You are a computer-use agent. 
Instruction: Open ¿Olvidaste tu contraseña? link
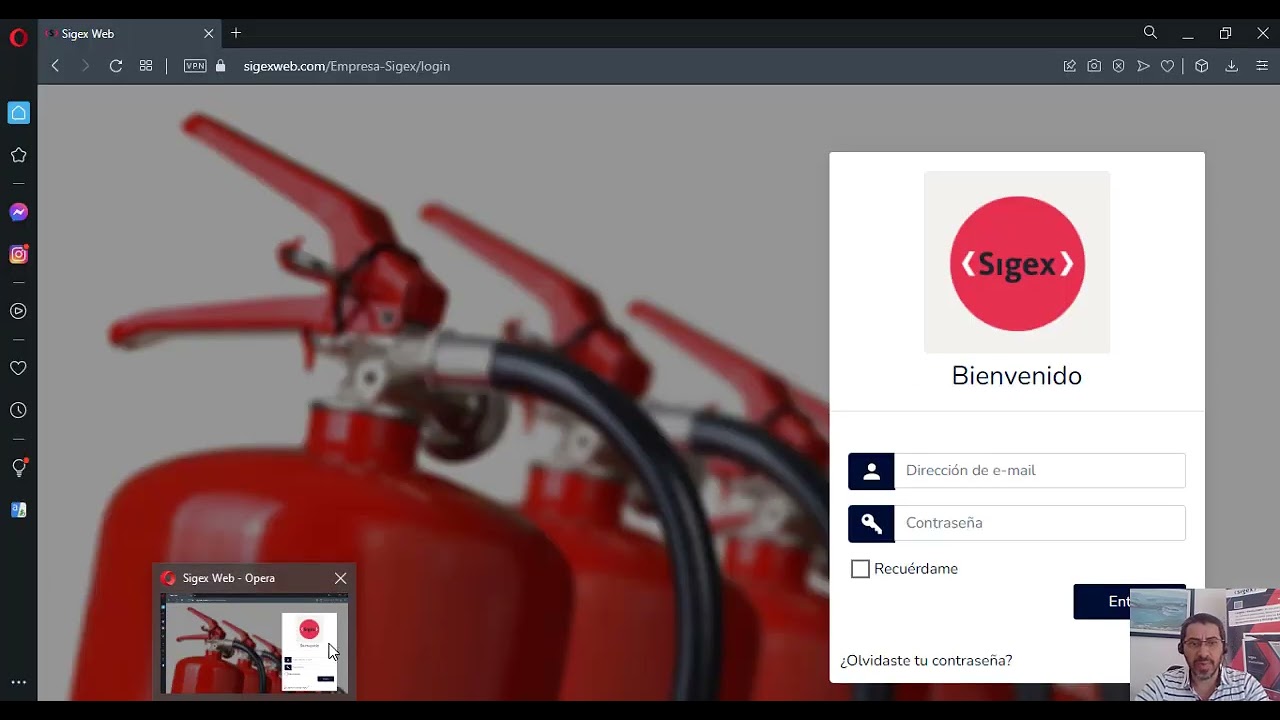[926, 661]
